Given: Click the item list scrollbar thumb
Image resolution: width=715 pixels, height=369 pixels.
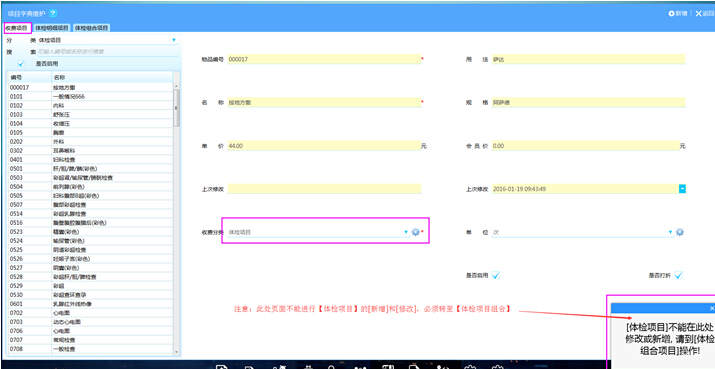Looking at the screenshot, I should 176,108.
